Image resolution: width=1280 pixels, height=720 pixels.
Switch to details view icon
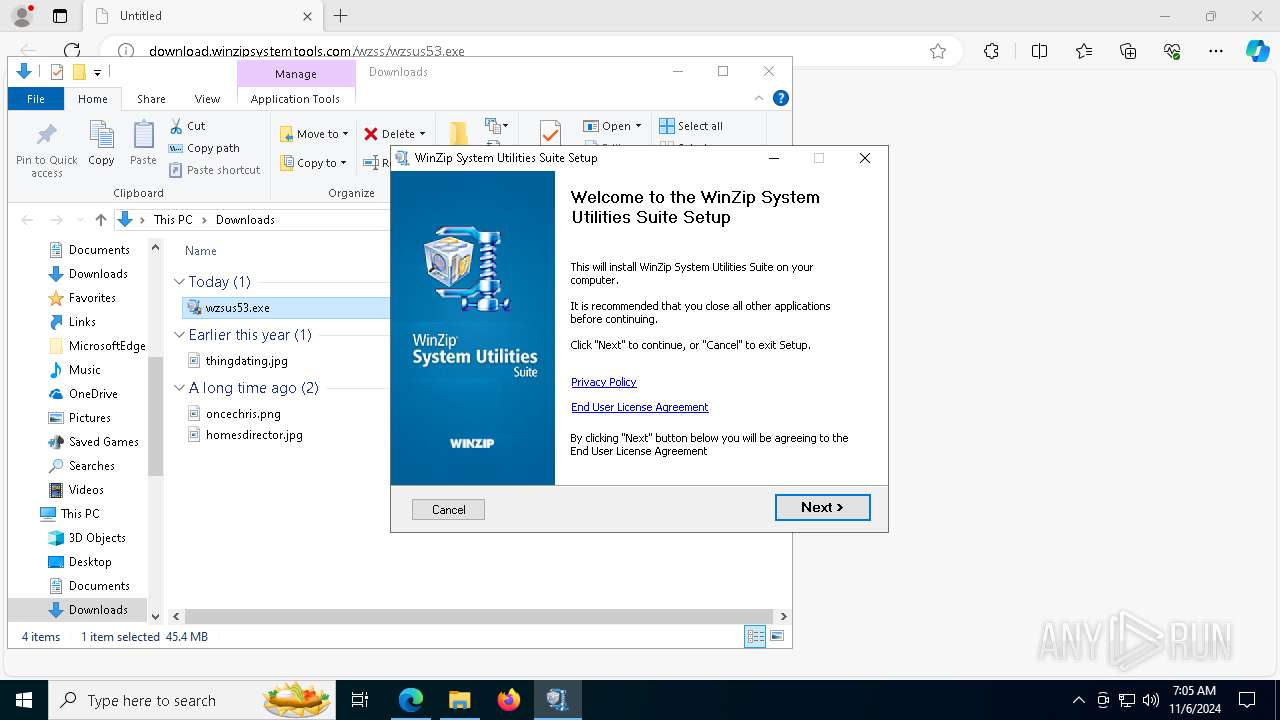click(x=755, y=637)
